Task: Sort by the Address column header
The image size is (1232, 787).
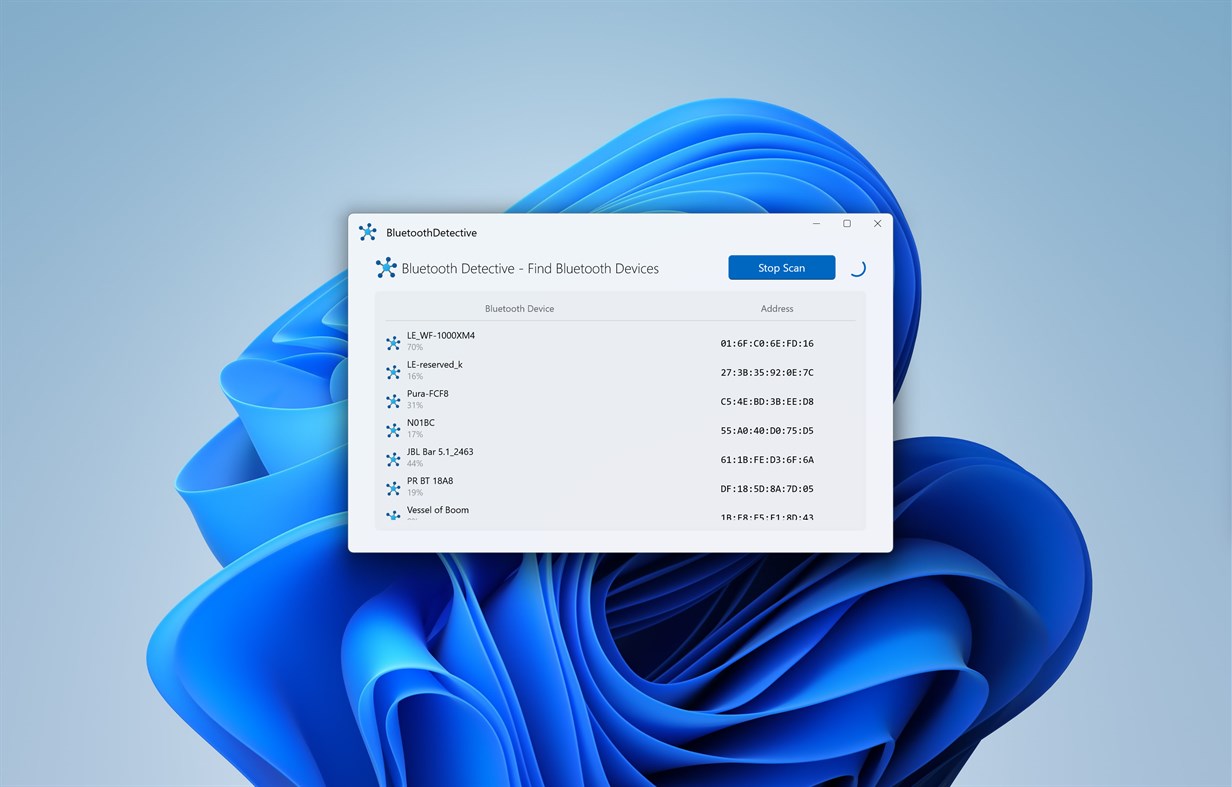Action: [x=777, y=308]
